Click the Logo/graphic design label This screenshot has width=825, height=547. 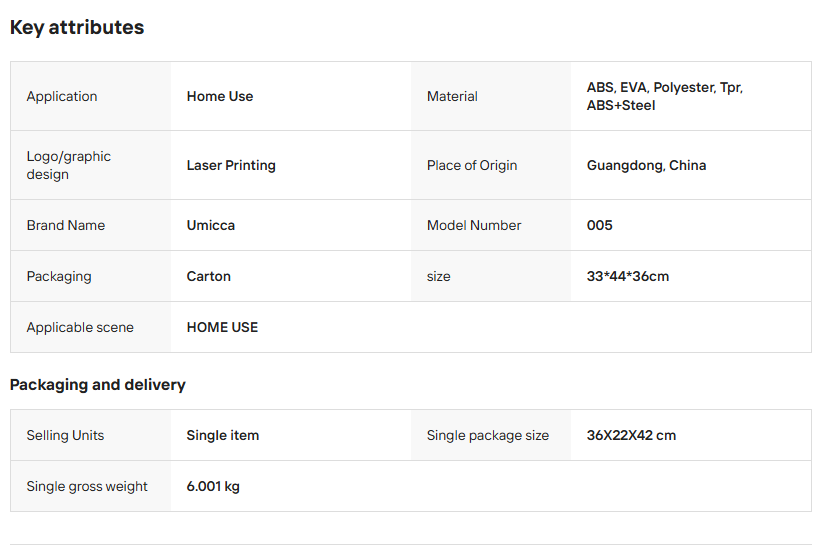[69, 165]
